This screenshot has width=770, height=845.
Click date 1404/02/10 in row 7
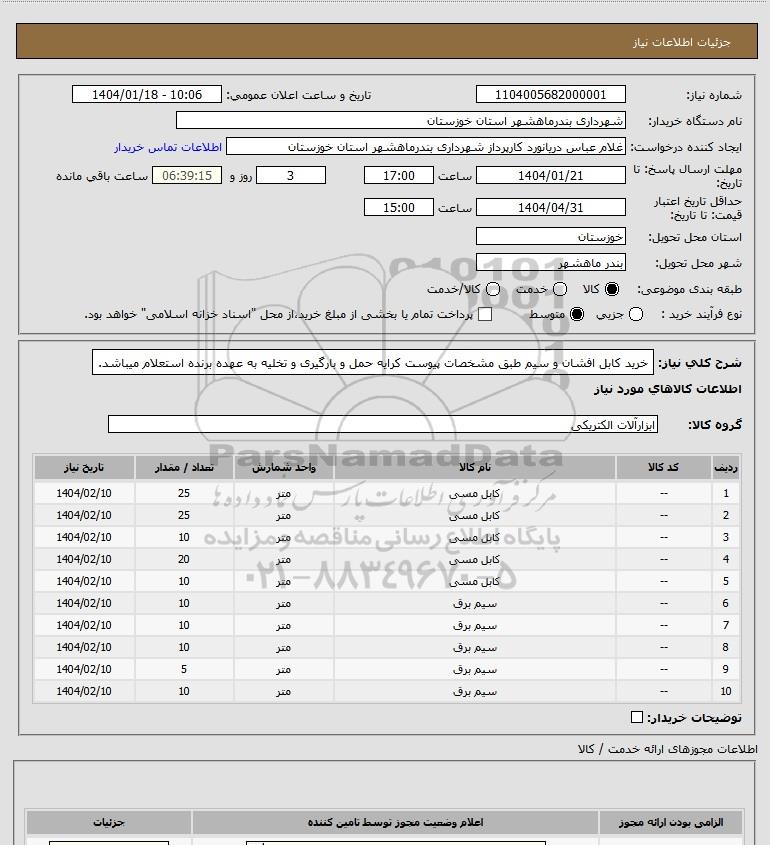click(84, 625)
